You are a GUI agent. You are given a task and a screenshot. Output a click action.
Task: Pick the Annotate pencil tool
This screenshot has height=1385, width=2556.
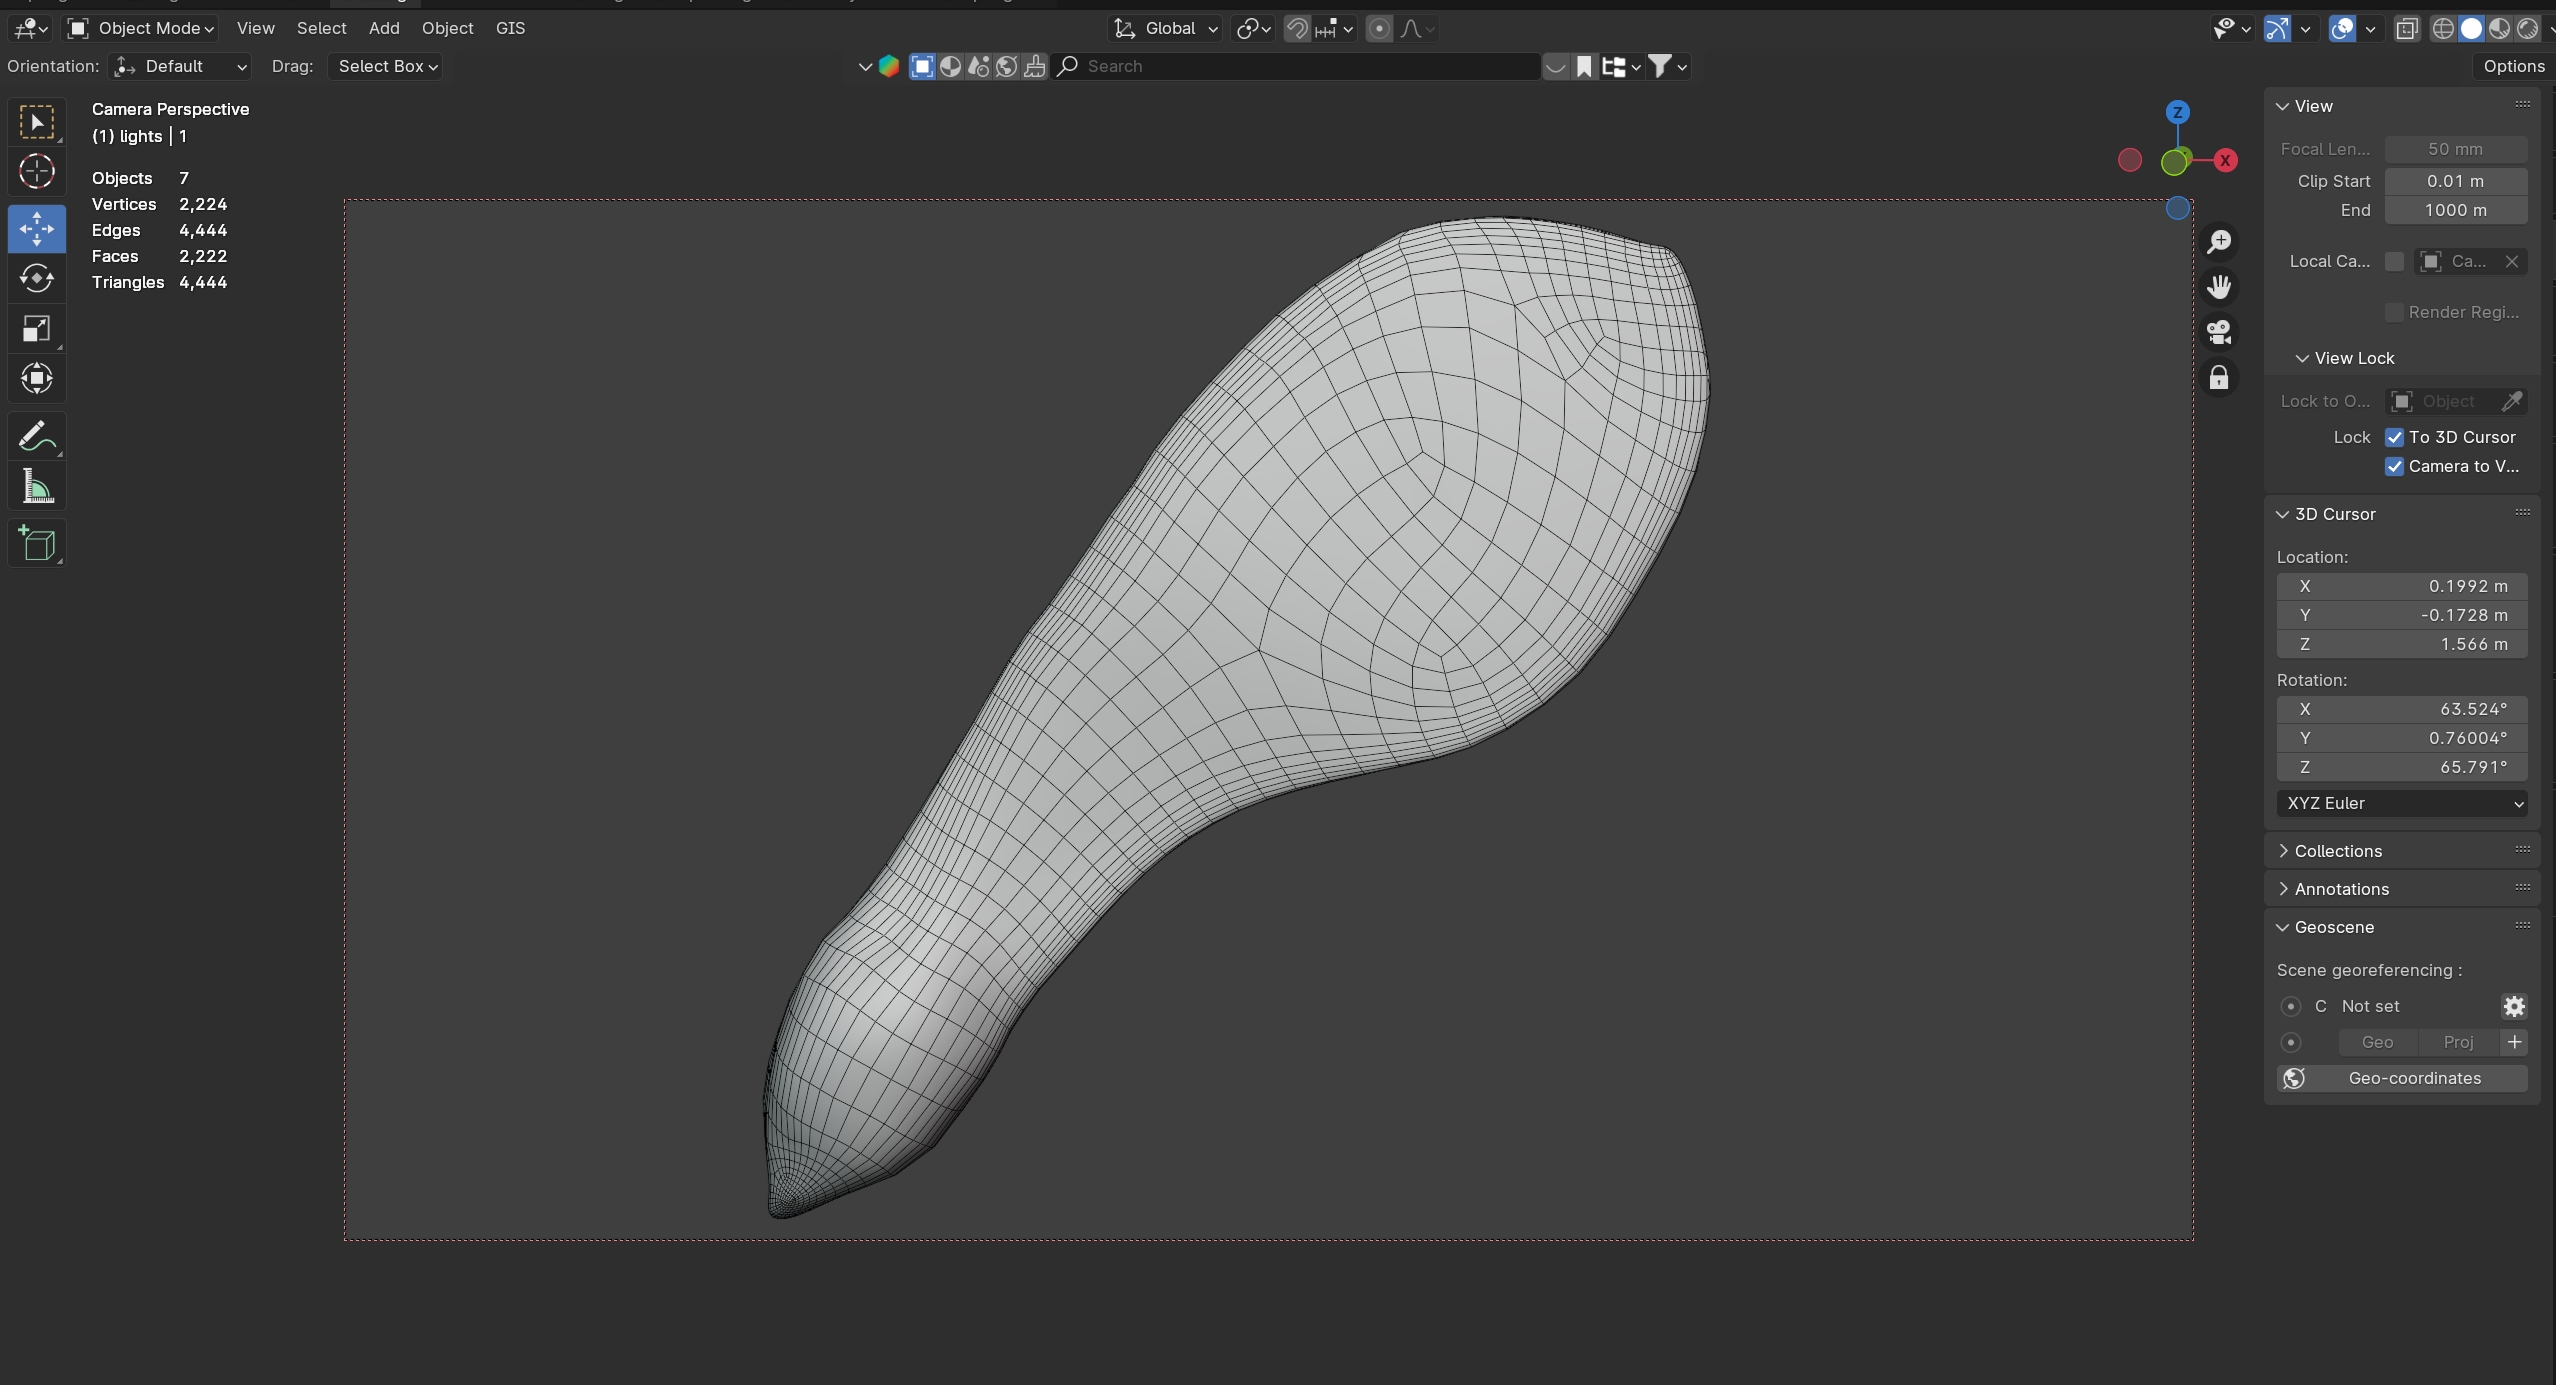[x=37, y=437]
